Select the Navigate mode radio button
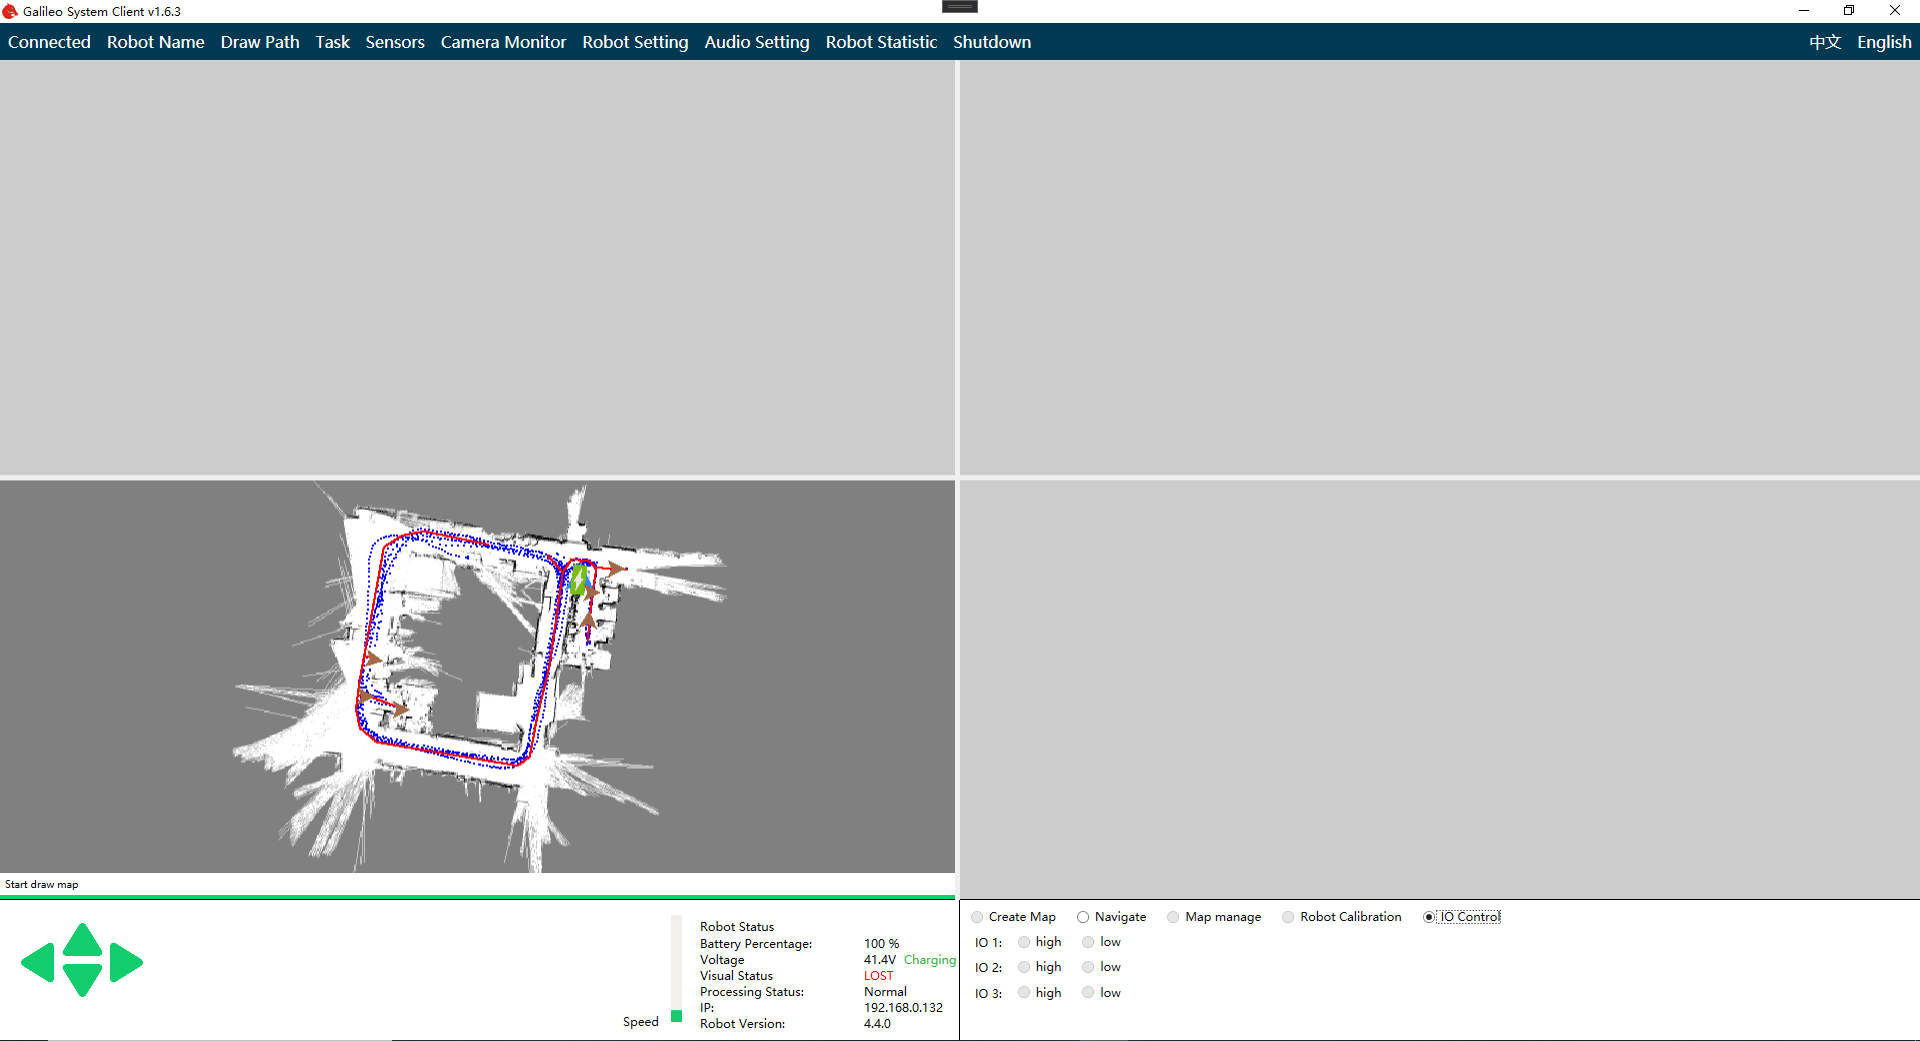Image resolution: width=1920 pixels, height=1041 pixels. point(1083,917)
